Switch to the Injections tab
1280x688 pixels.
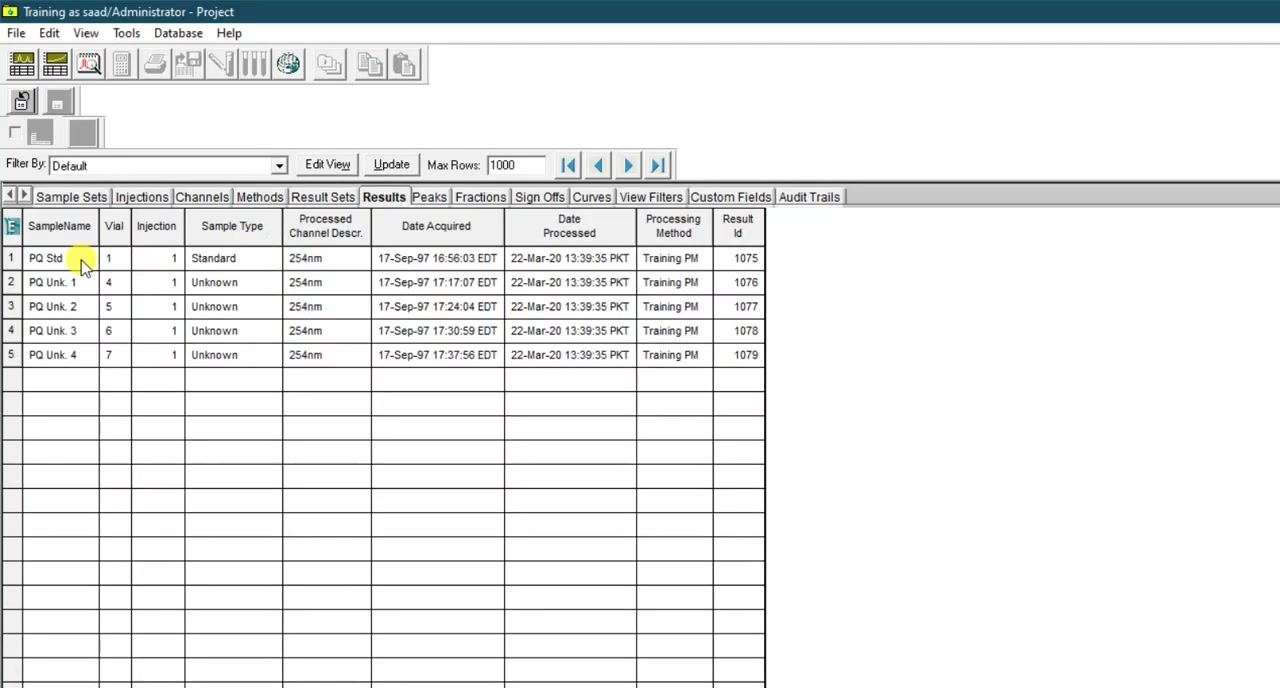pos(142,197)
